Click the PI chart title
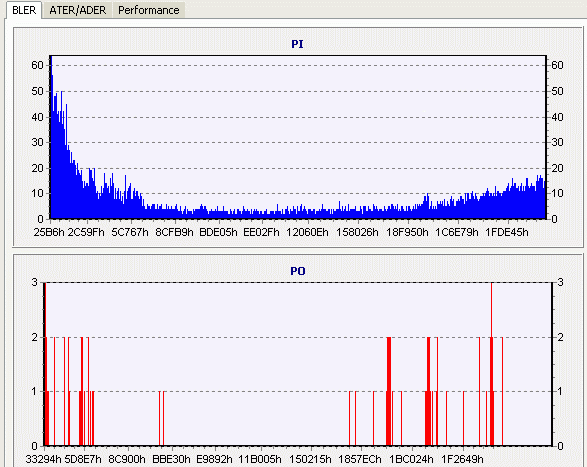The width and height of the screenshot is (587, 467). 297,44
